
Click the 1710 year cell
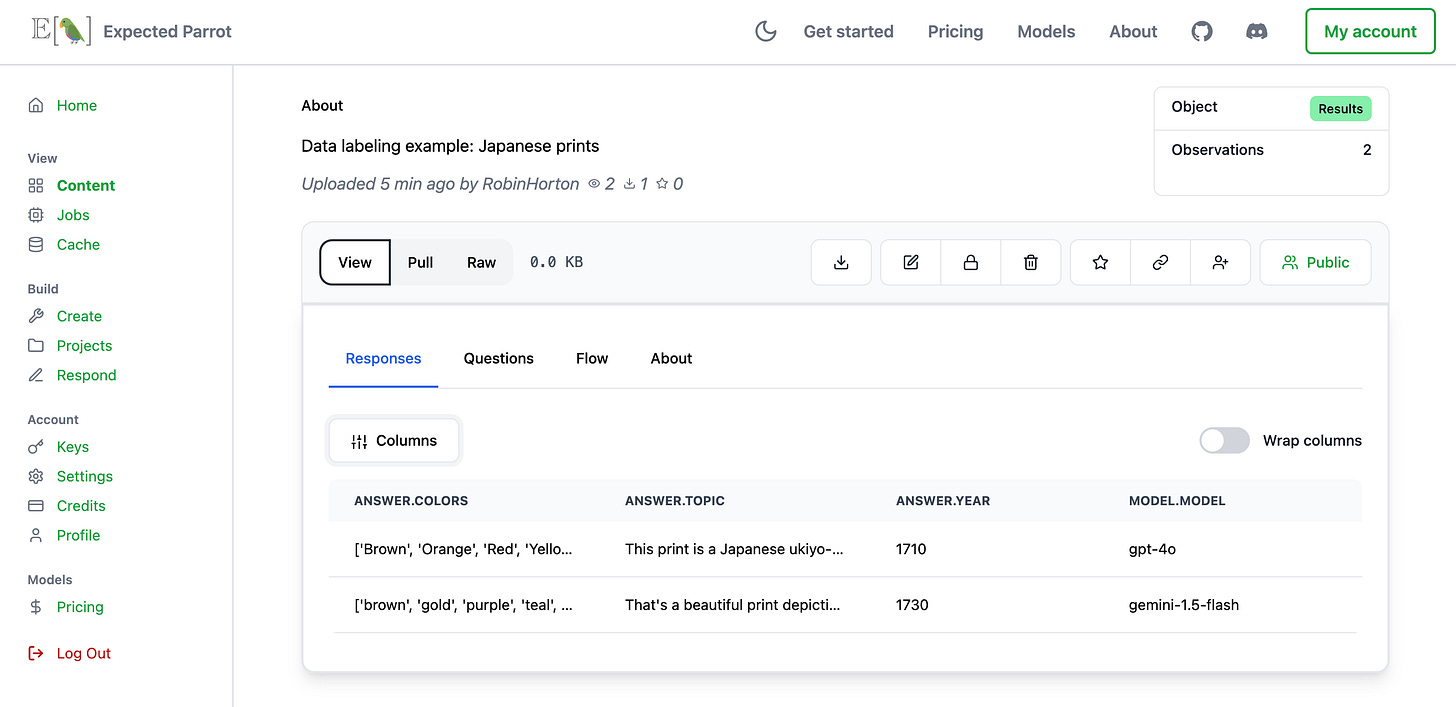coord(911,549)
